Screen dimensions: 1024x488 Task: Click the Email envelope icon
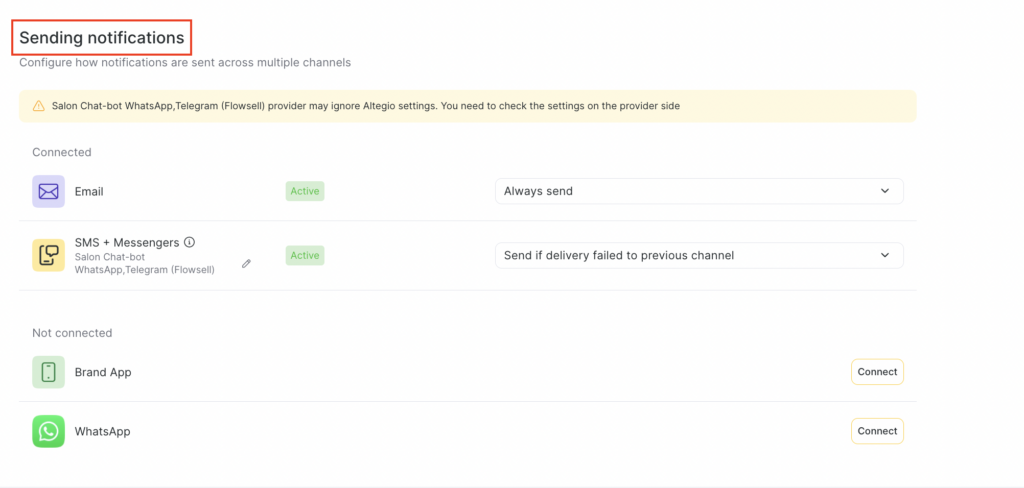(x=48, y=191)
